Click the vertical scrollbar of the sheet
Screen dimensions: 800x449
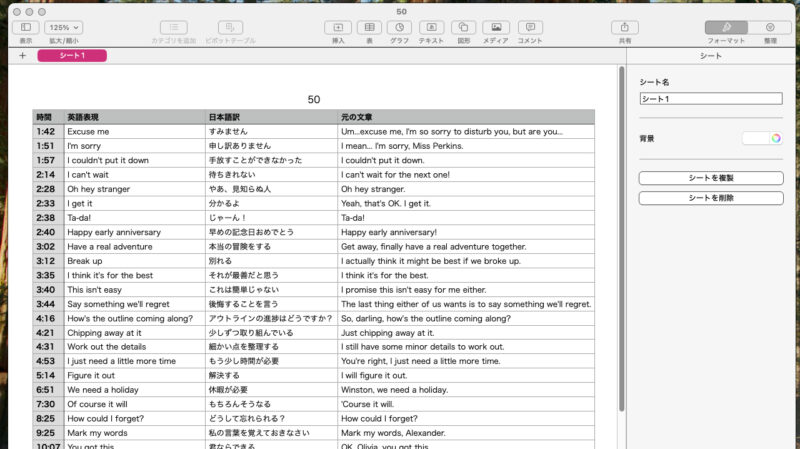[x=621, y=239]
